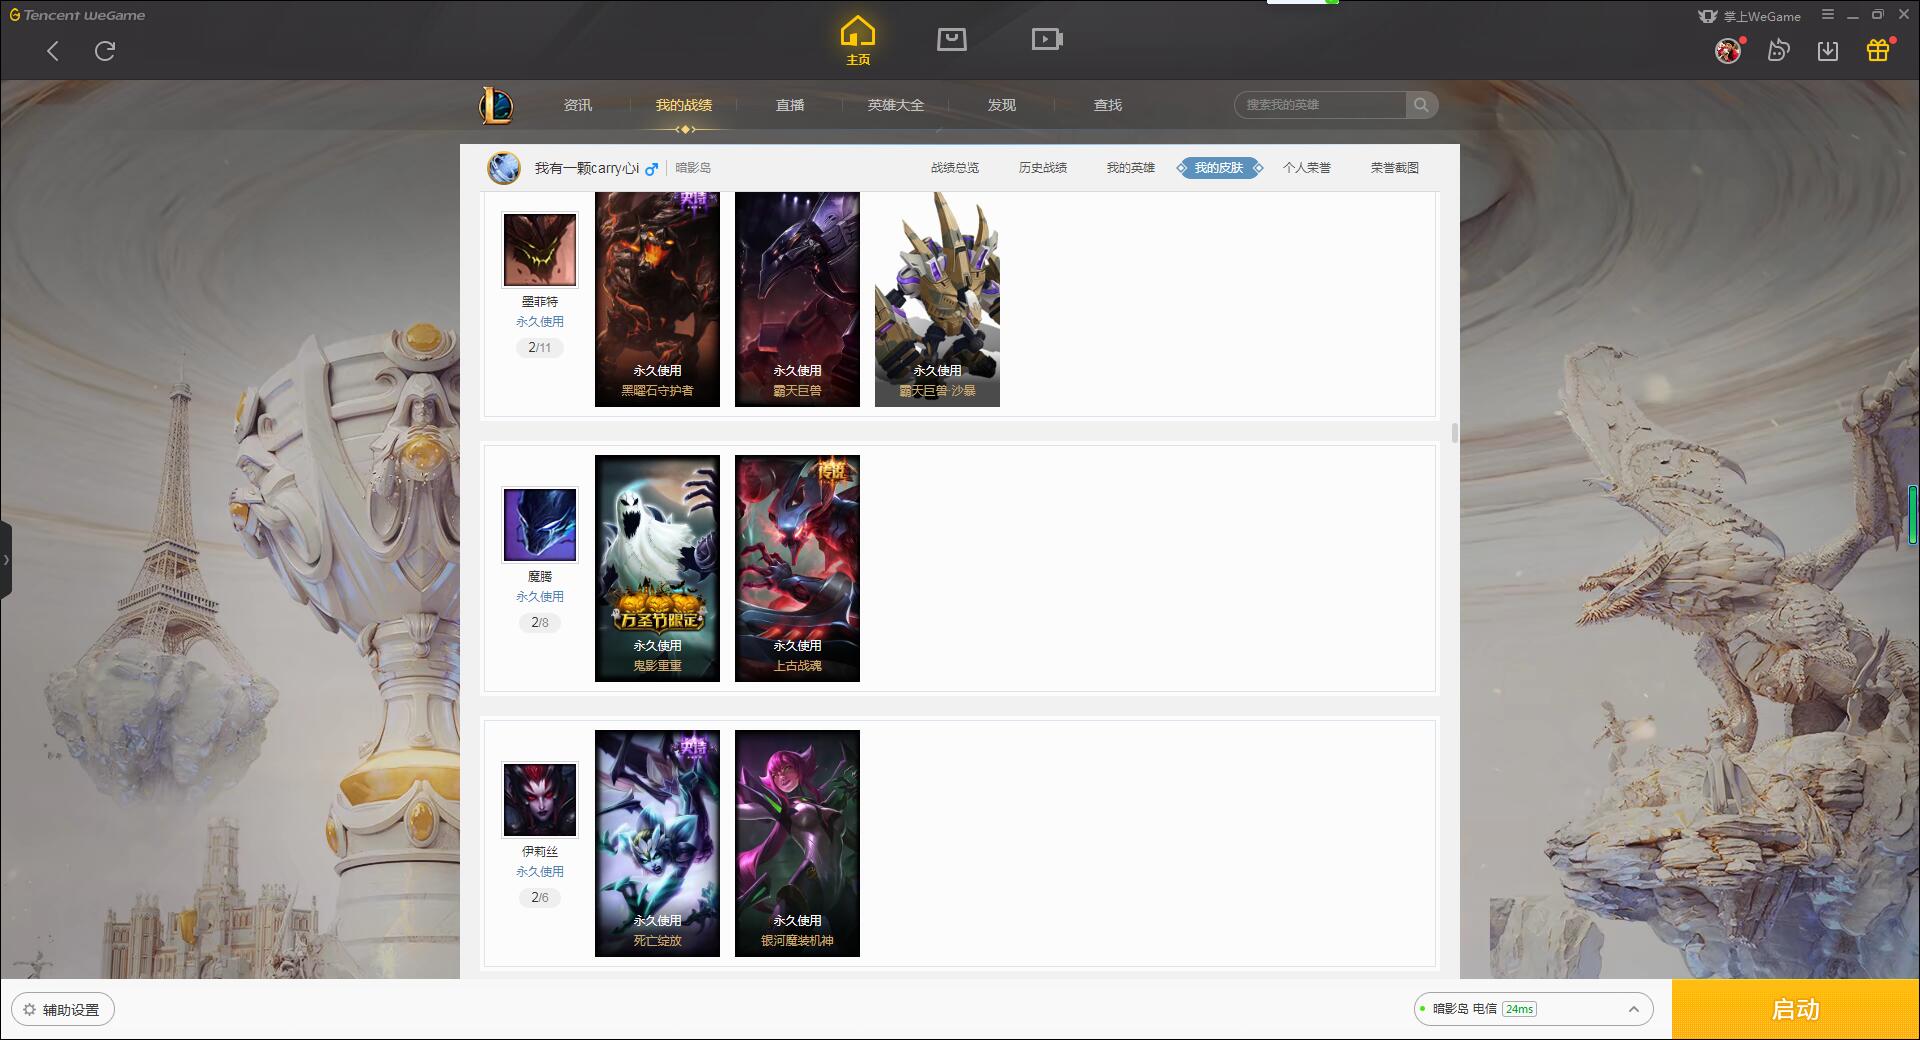Click the 暗影岛 server label near name
1920x1040 pixels.
click(693, 168)
